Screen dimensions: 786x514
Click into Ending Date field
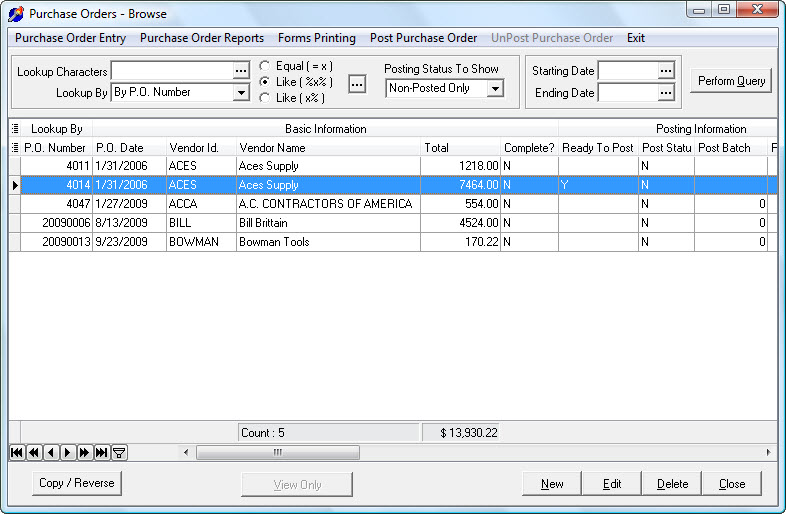(x=628, y=93)
